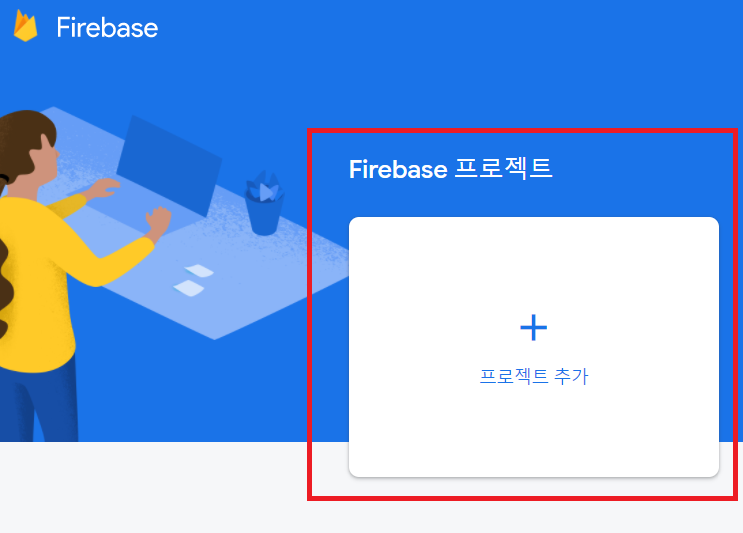Click the woman's blue pants
Screen dimensions: 743x533
(x=39, y=403)
